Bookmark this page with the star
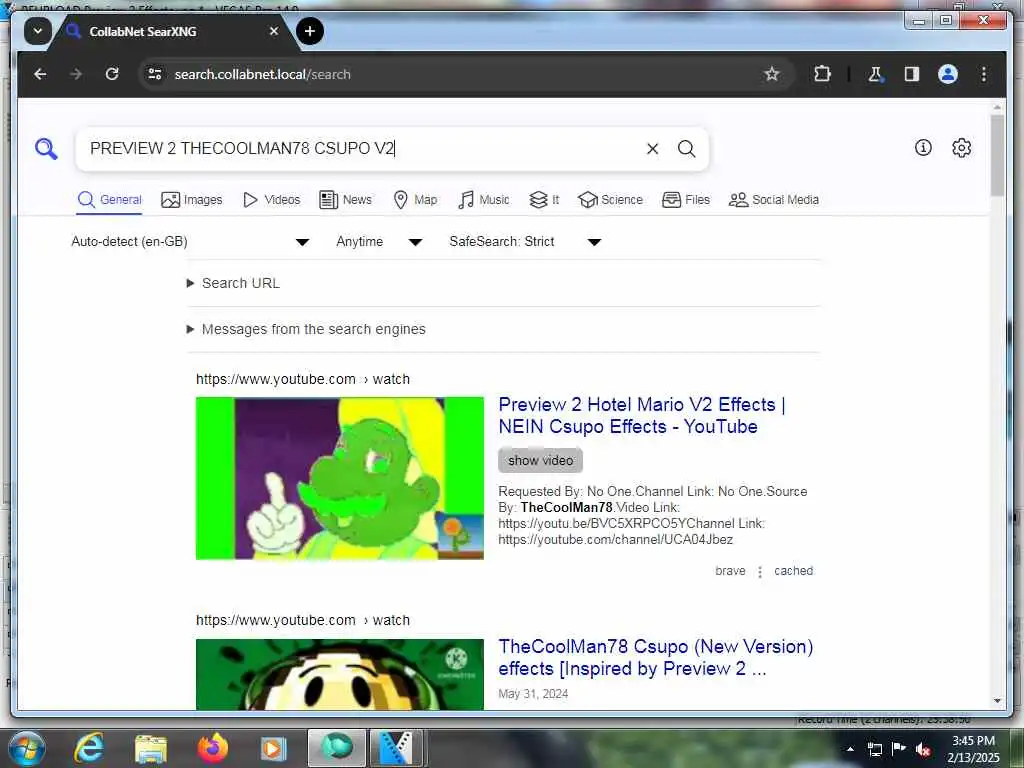1024x768 pixels. [x=772, y=74]
